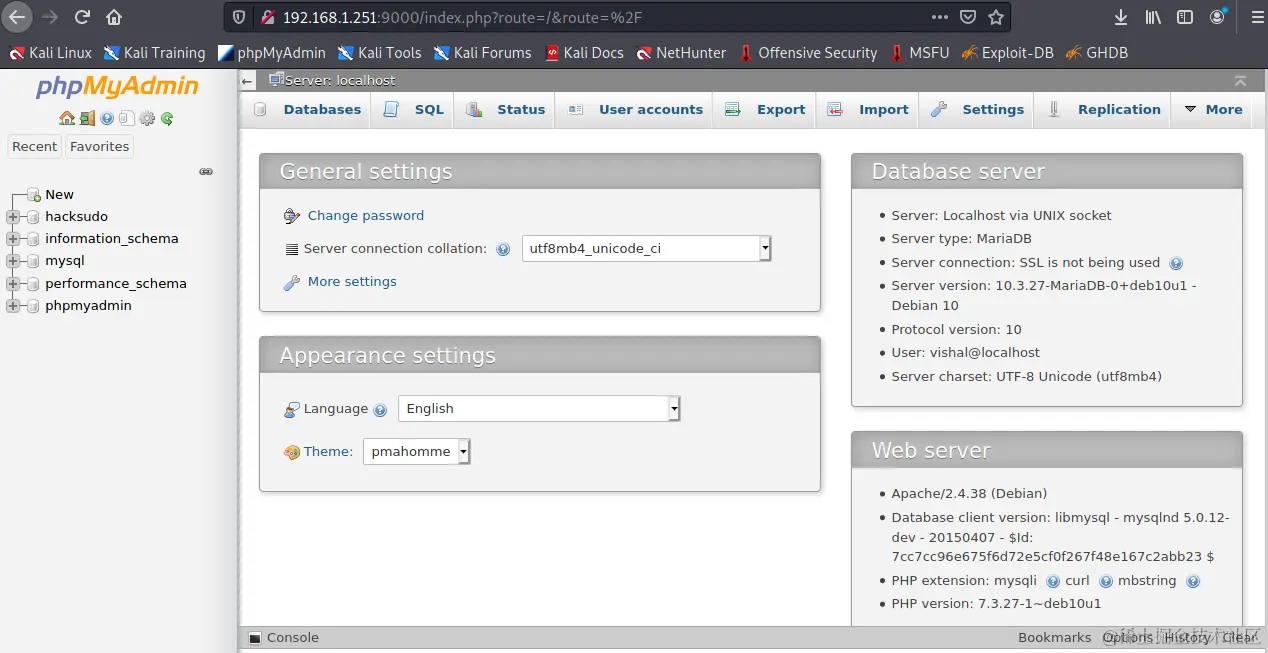Expand the information_schema tree node
Viewport: 1268px width, 653px height.
point(13,239)
